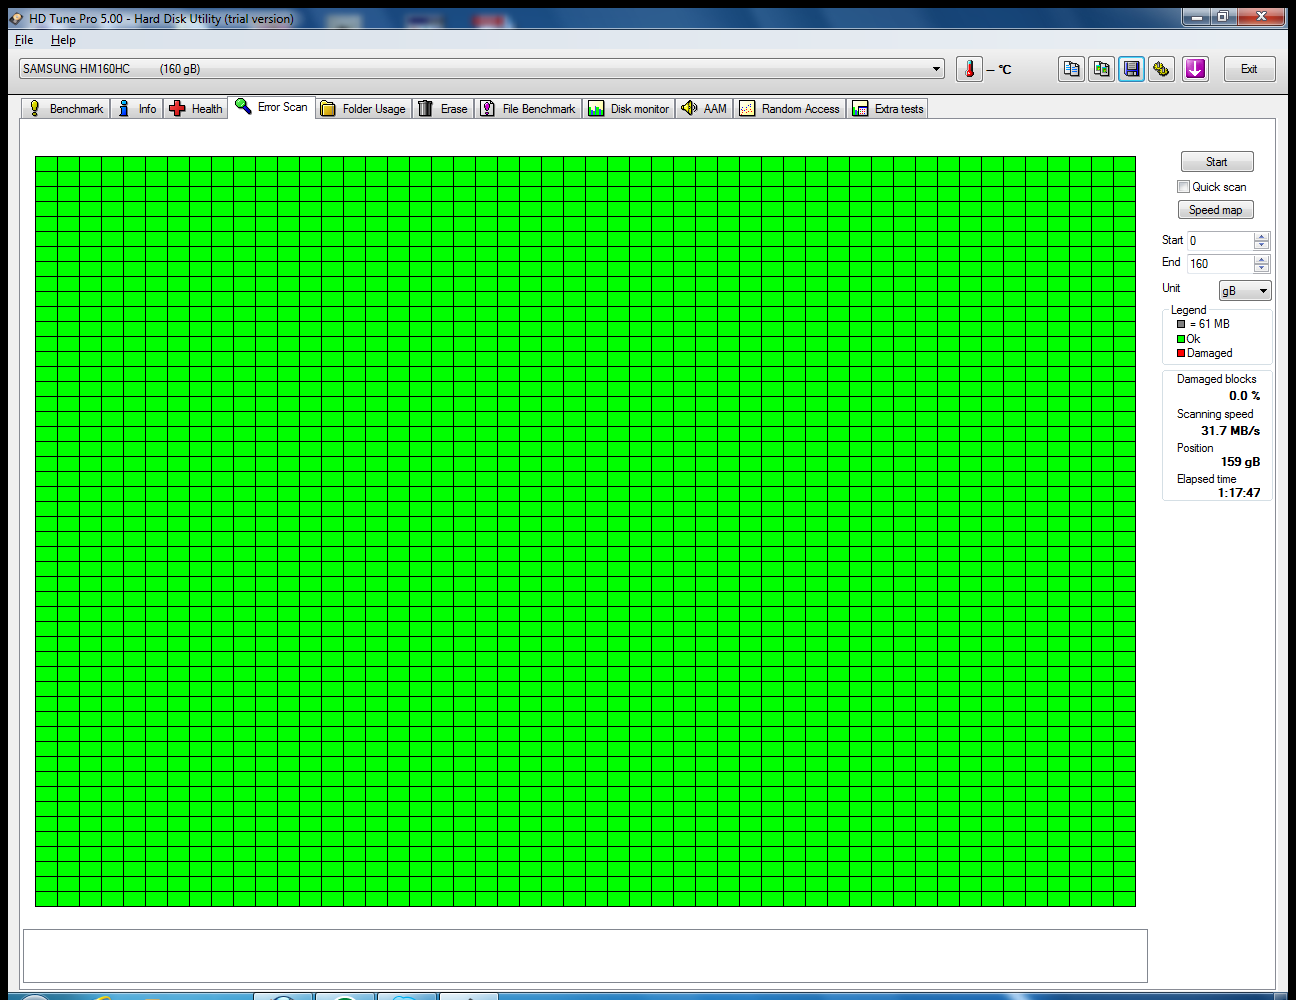Viewport: 1296px width, 1000px height.
Task: Open the options gear icon
Action: tap(1161, 69)
